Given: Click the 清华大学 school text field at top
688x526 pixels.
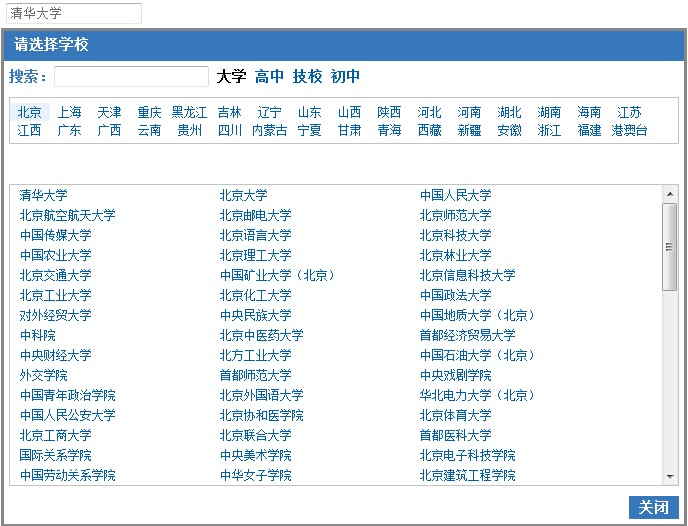Looking at the screenshot, I should [72, 13].
